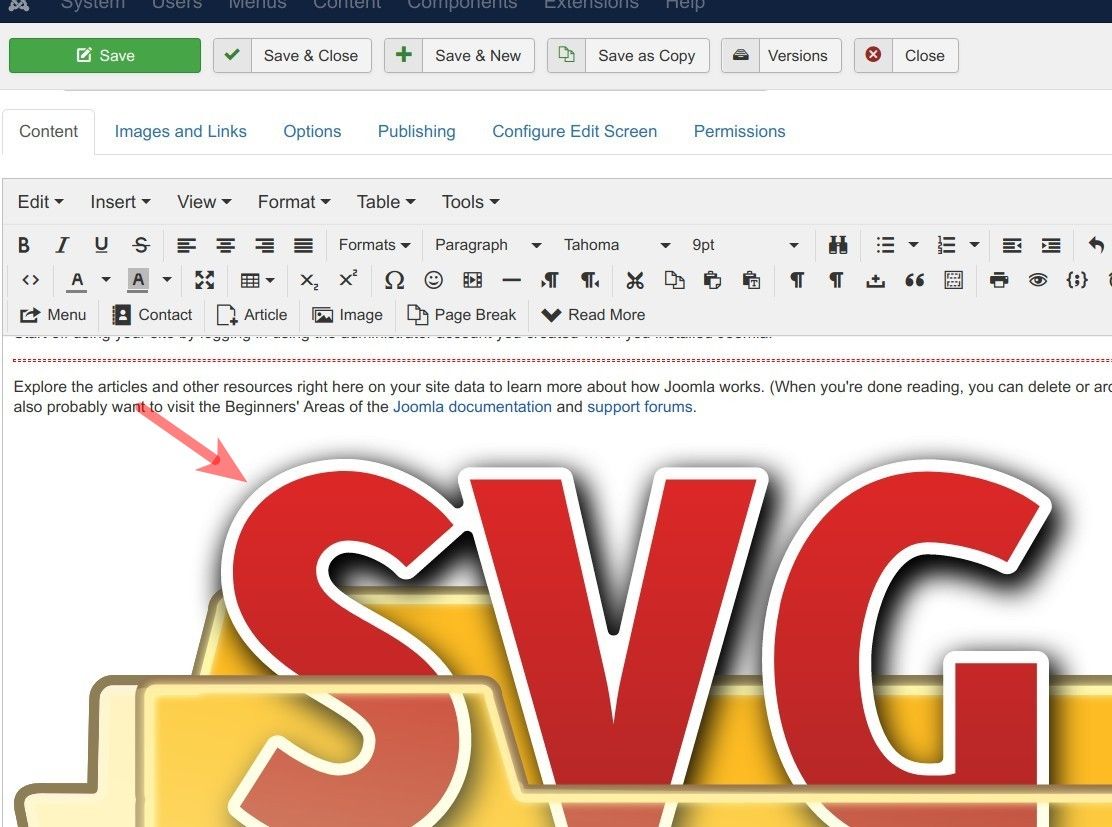Apply italic formatting
The image size is (1112, 827).
[x=62, y=245]
